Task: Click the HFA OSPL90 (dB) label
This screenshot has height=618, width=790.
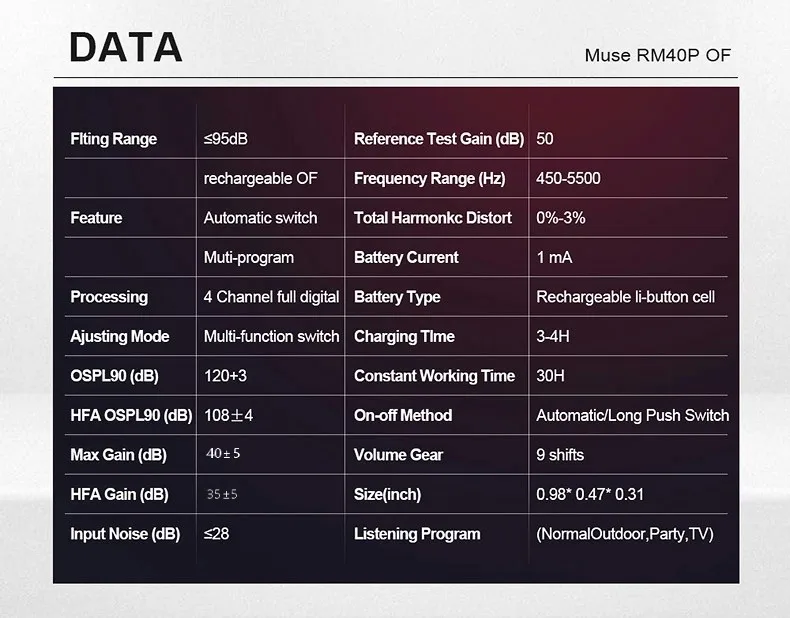Action: (131, 416)
